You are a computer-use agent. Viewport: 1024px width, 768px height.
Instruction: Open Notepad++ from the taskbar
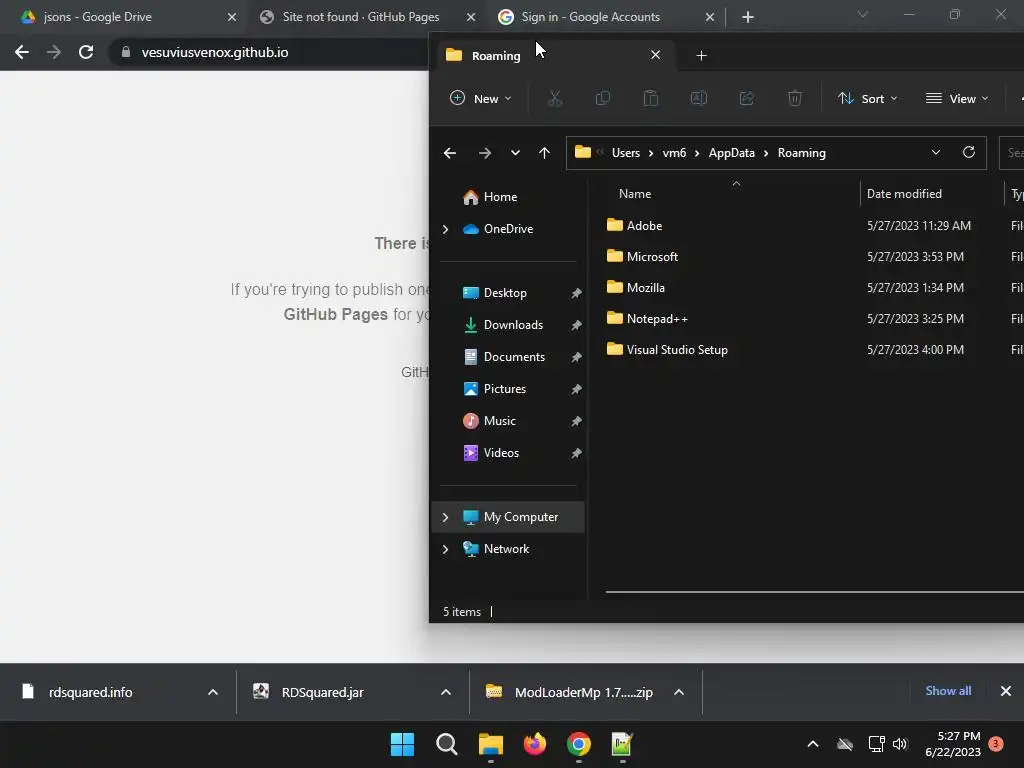pyautogui.click(x=622, y=744)
